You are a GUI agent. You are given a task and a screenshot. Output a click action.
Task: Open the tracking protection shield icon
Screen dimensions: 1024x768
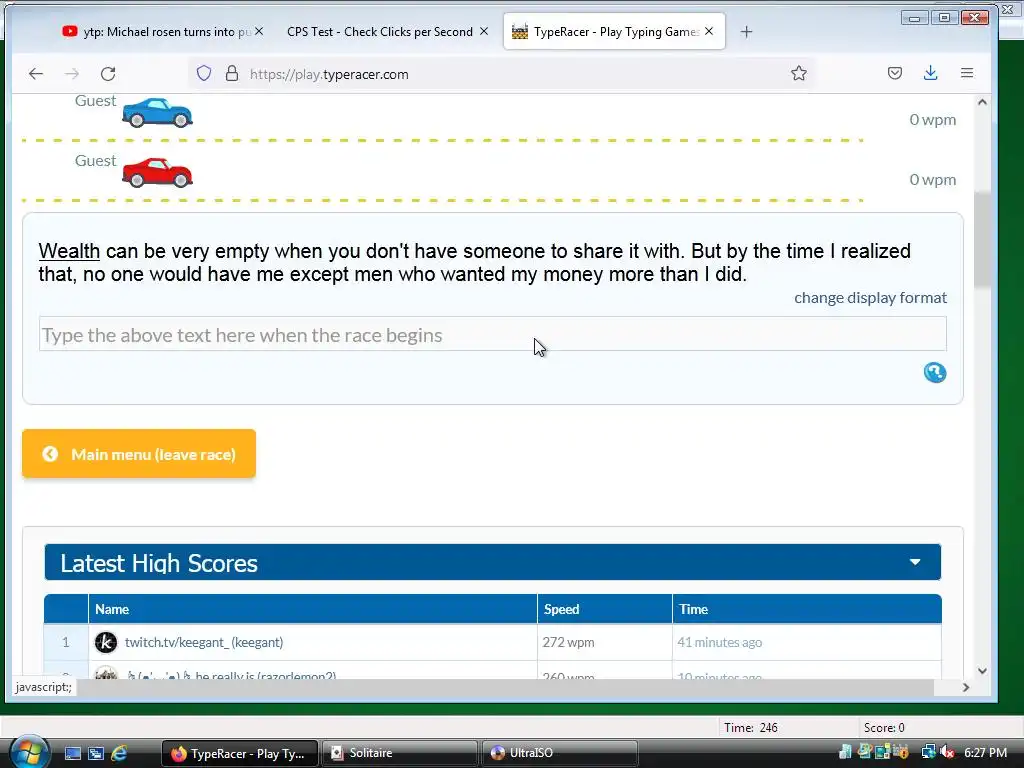point(204,73)
